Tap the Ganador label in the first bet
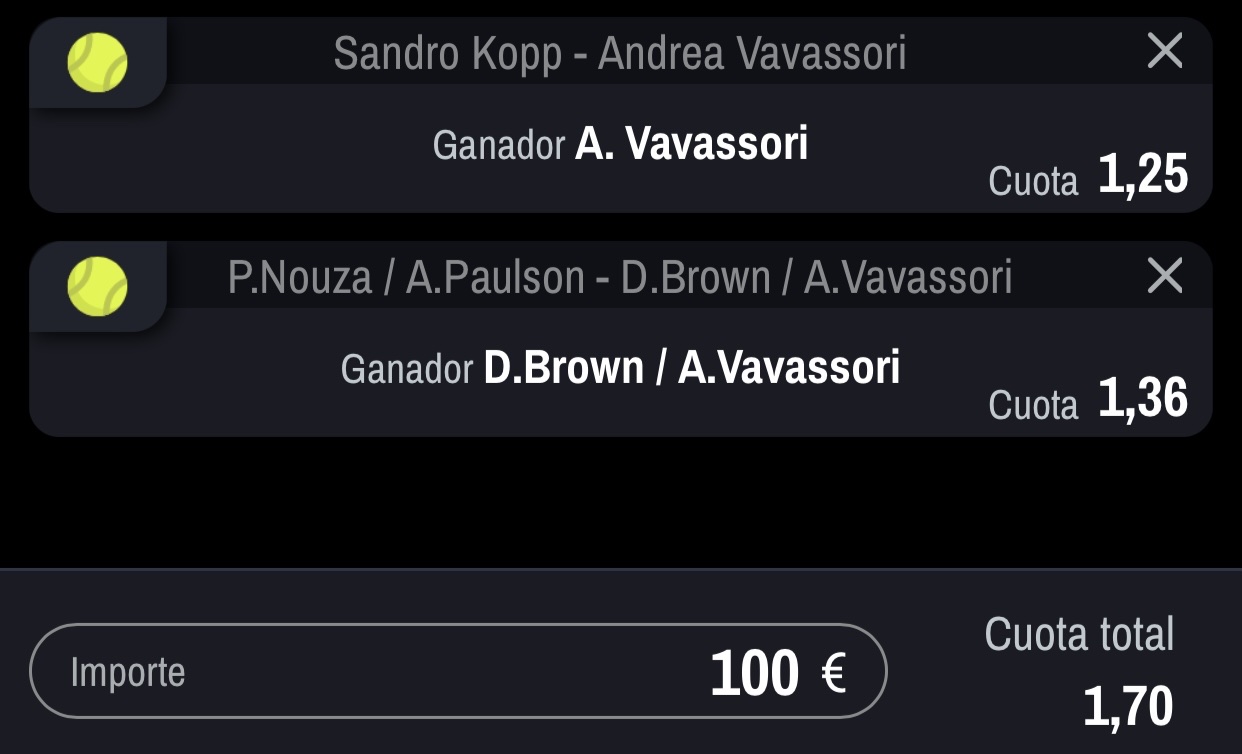Image resolution: width=1242 pixels, height=754 pixels. pyautogui.click(x=499, y=147)
